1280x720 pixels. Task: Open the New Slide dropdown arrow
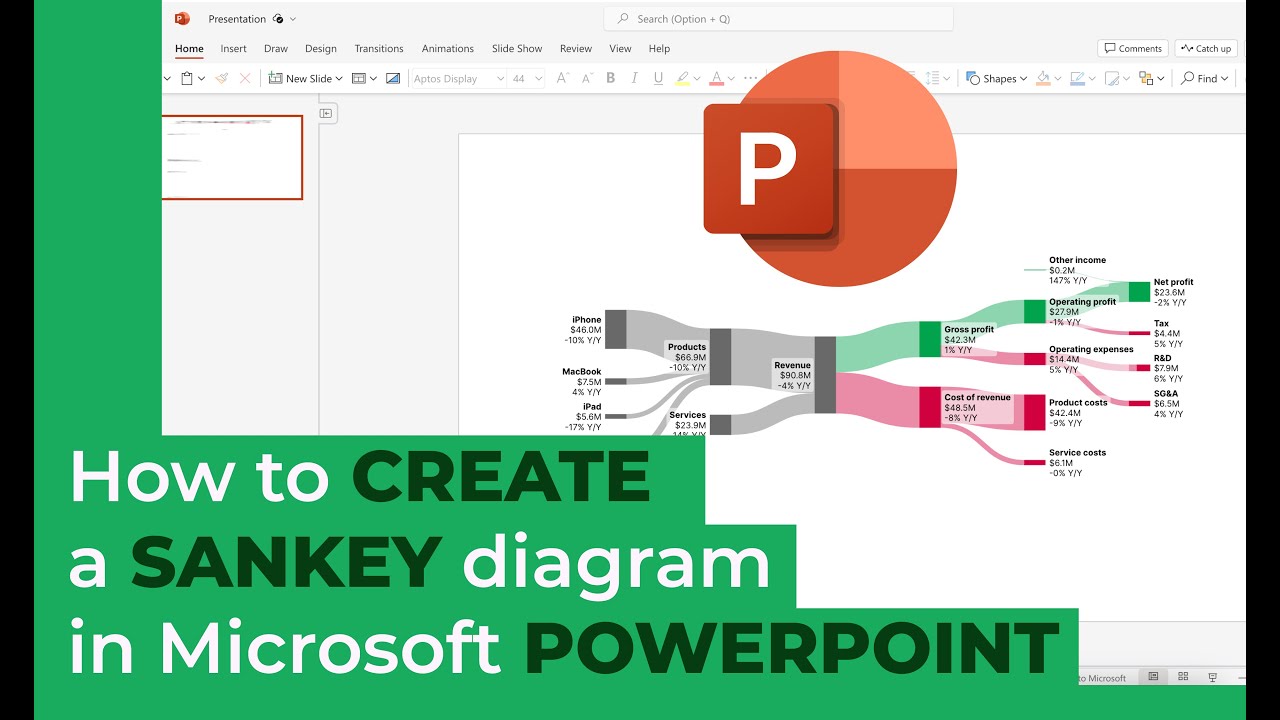tap(339, 78)
